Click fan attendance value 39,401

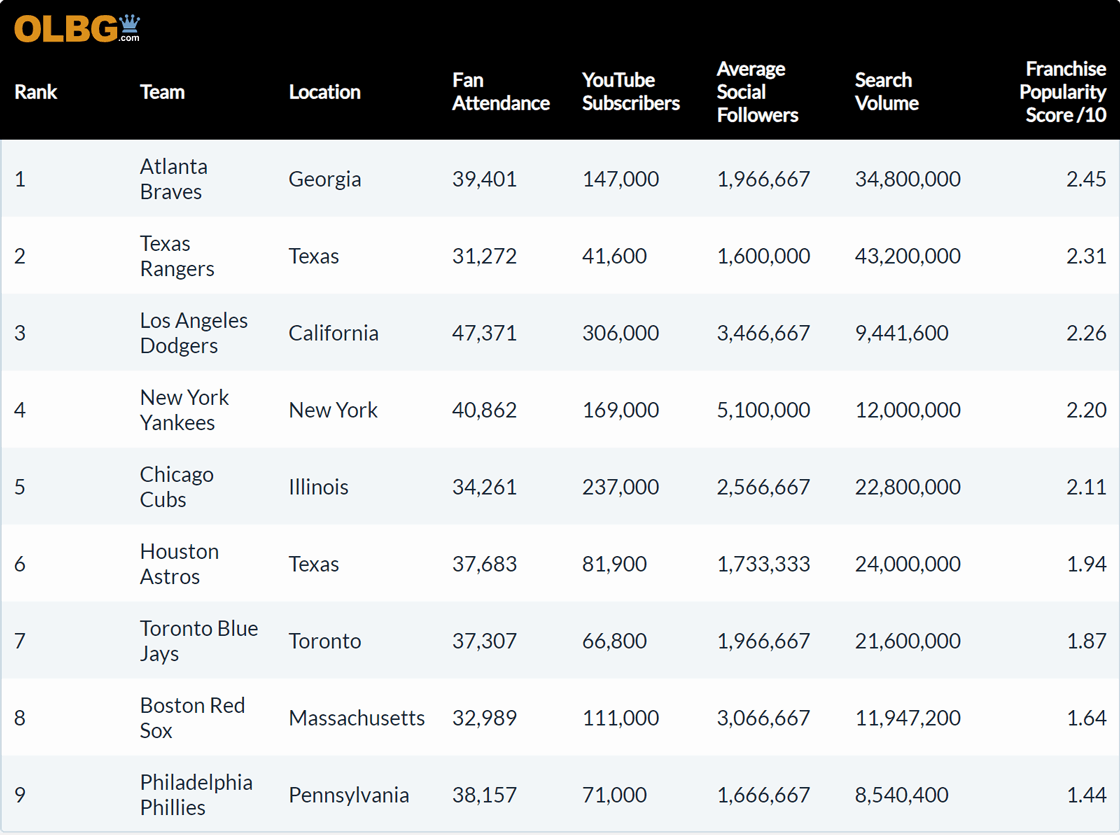pyautogui.click(x=484, y=179)
